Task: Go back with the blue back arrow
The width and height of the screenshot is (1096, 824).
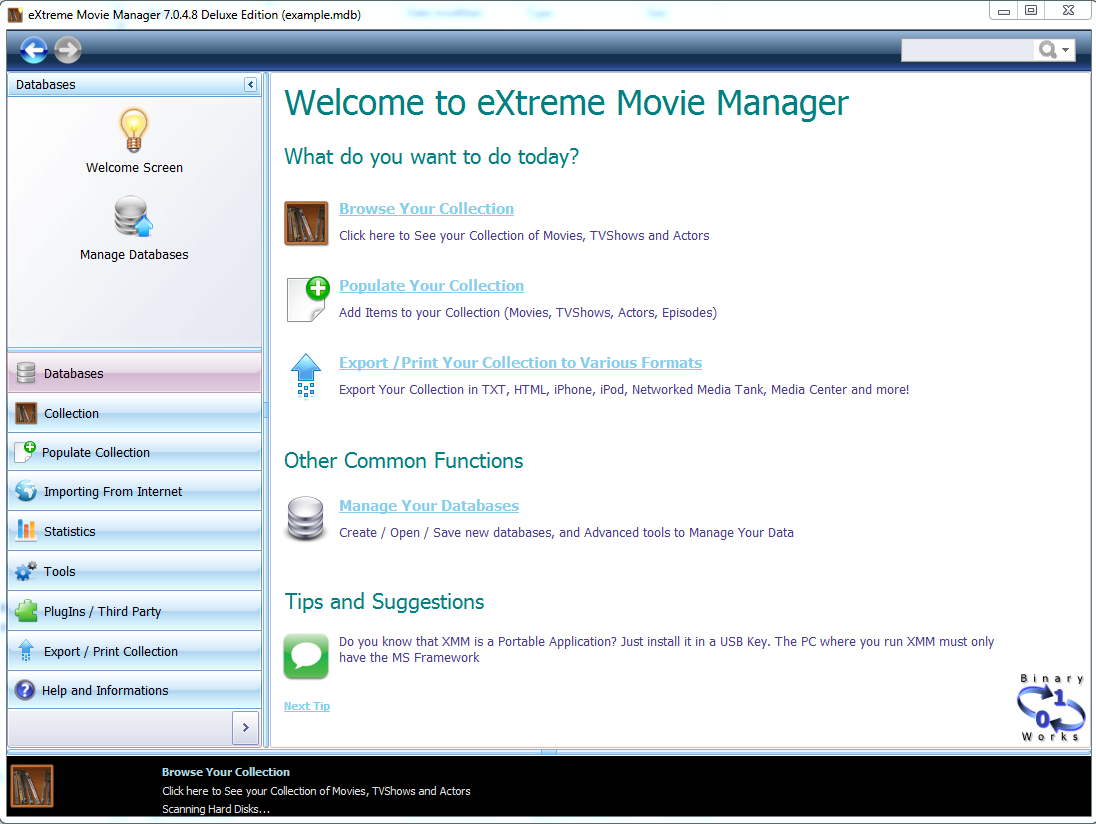Action: (x=34, y=50)
